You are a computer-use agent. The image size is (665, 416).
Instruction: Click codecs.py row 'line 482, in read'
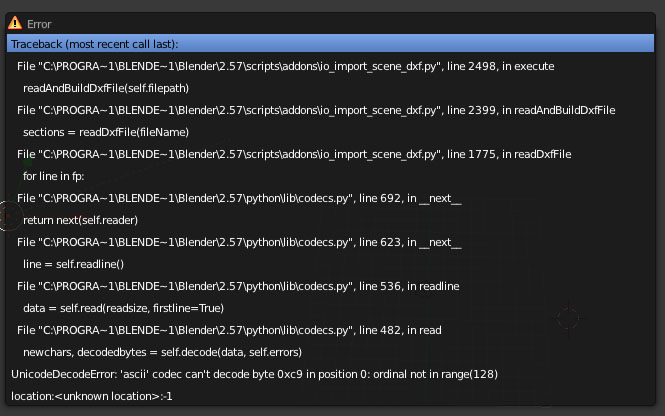coord(330,330)
